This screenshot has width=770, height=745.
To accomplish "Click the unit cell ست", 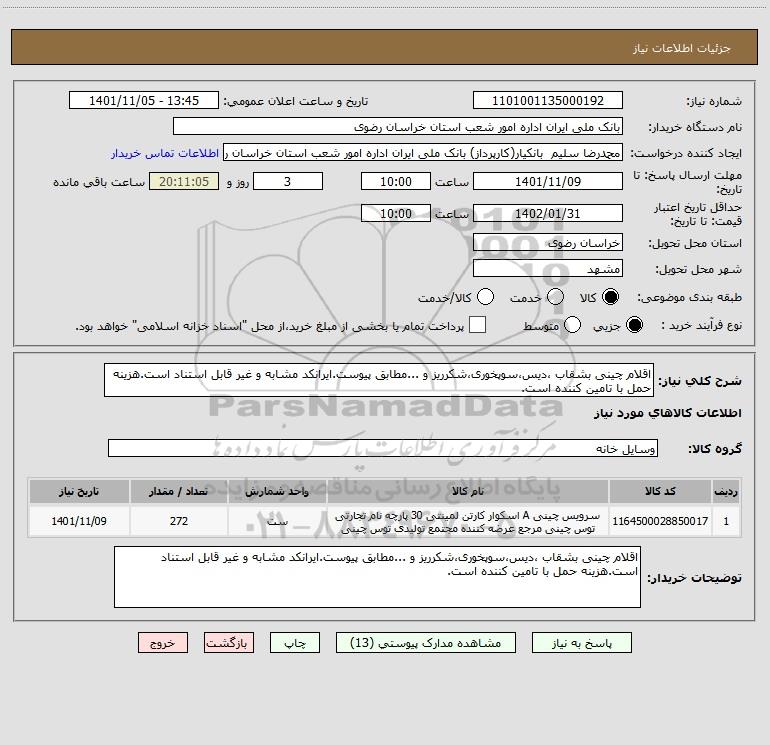I will pos(277,521).
